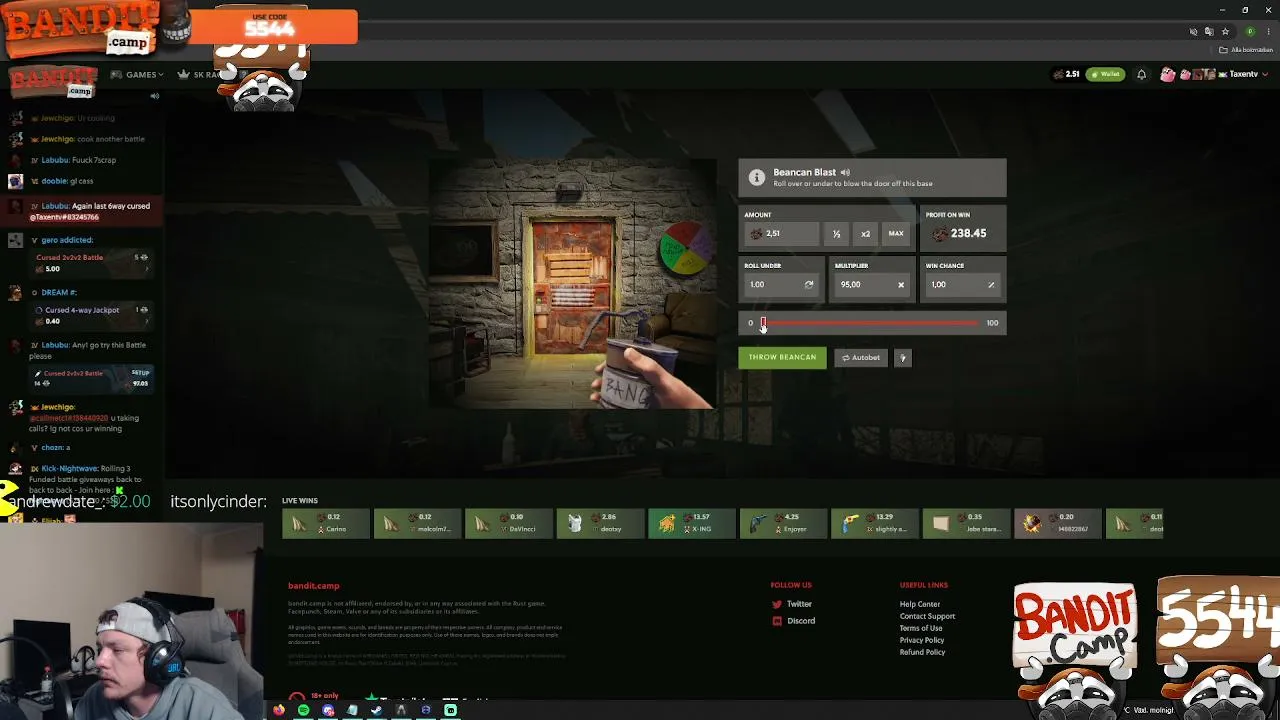Bookmark this page with the star icon
The width and height of the screenshot is (1280, 720).
1225,32
